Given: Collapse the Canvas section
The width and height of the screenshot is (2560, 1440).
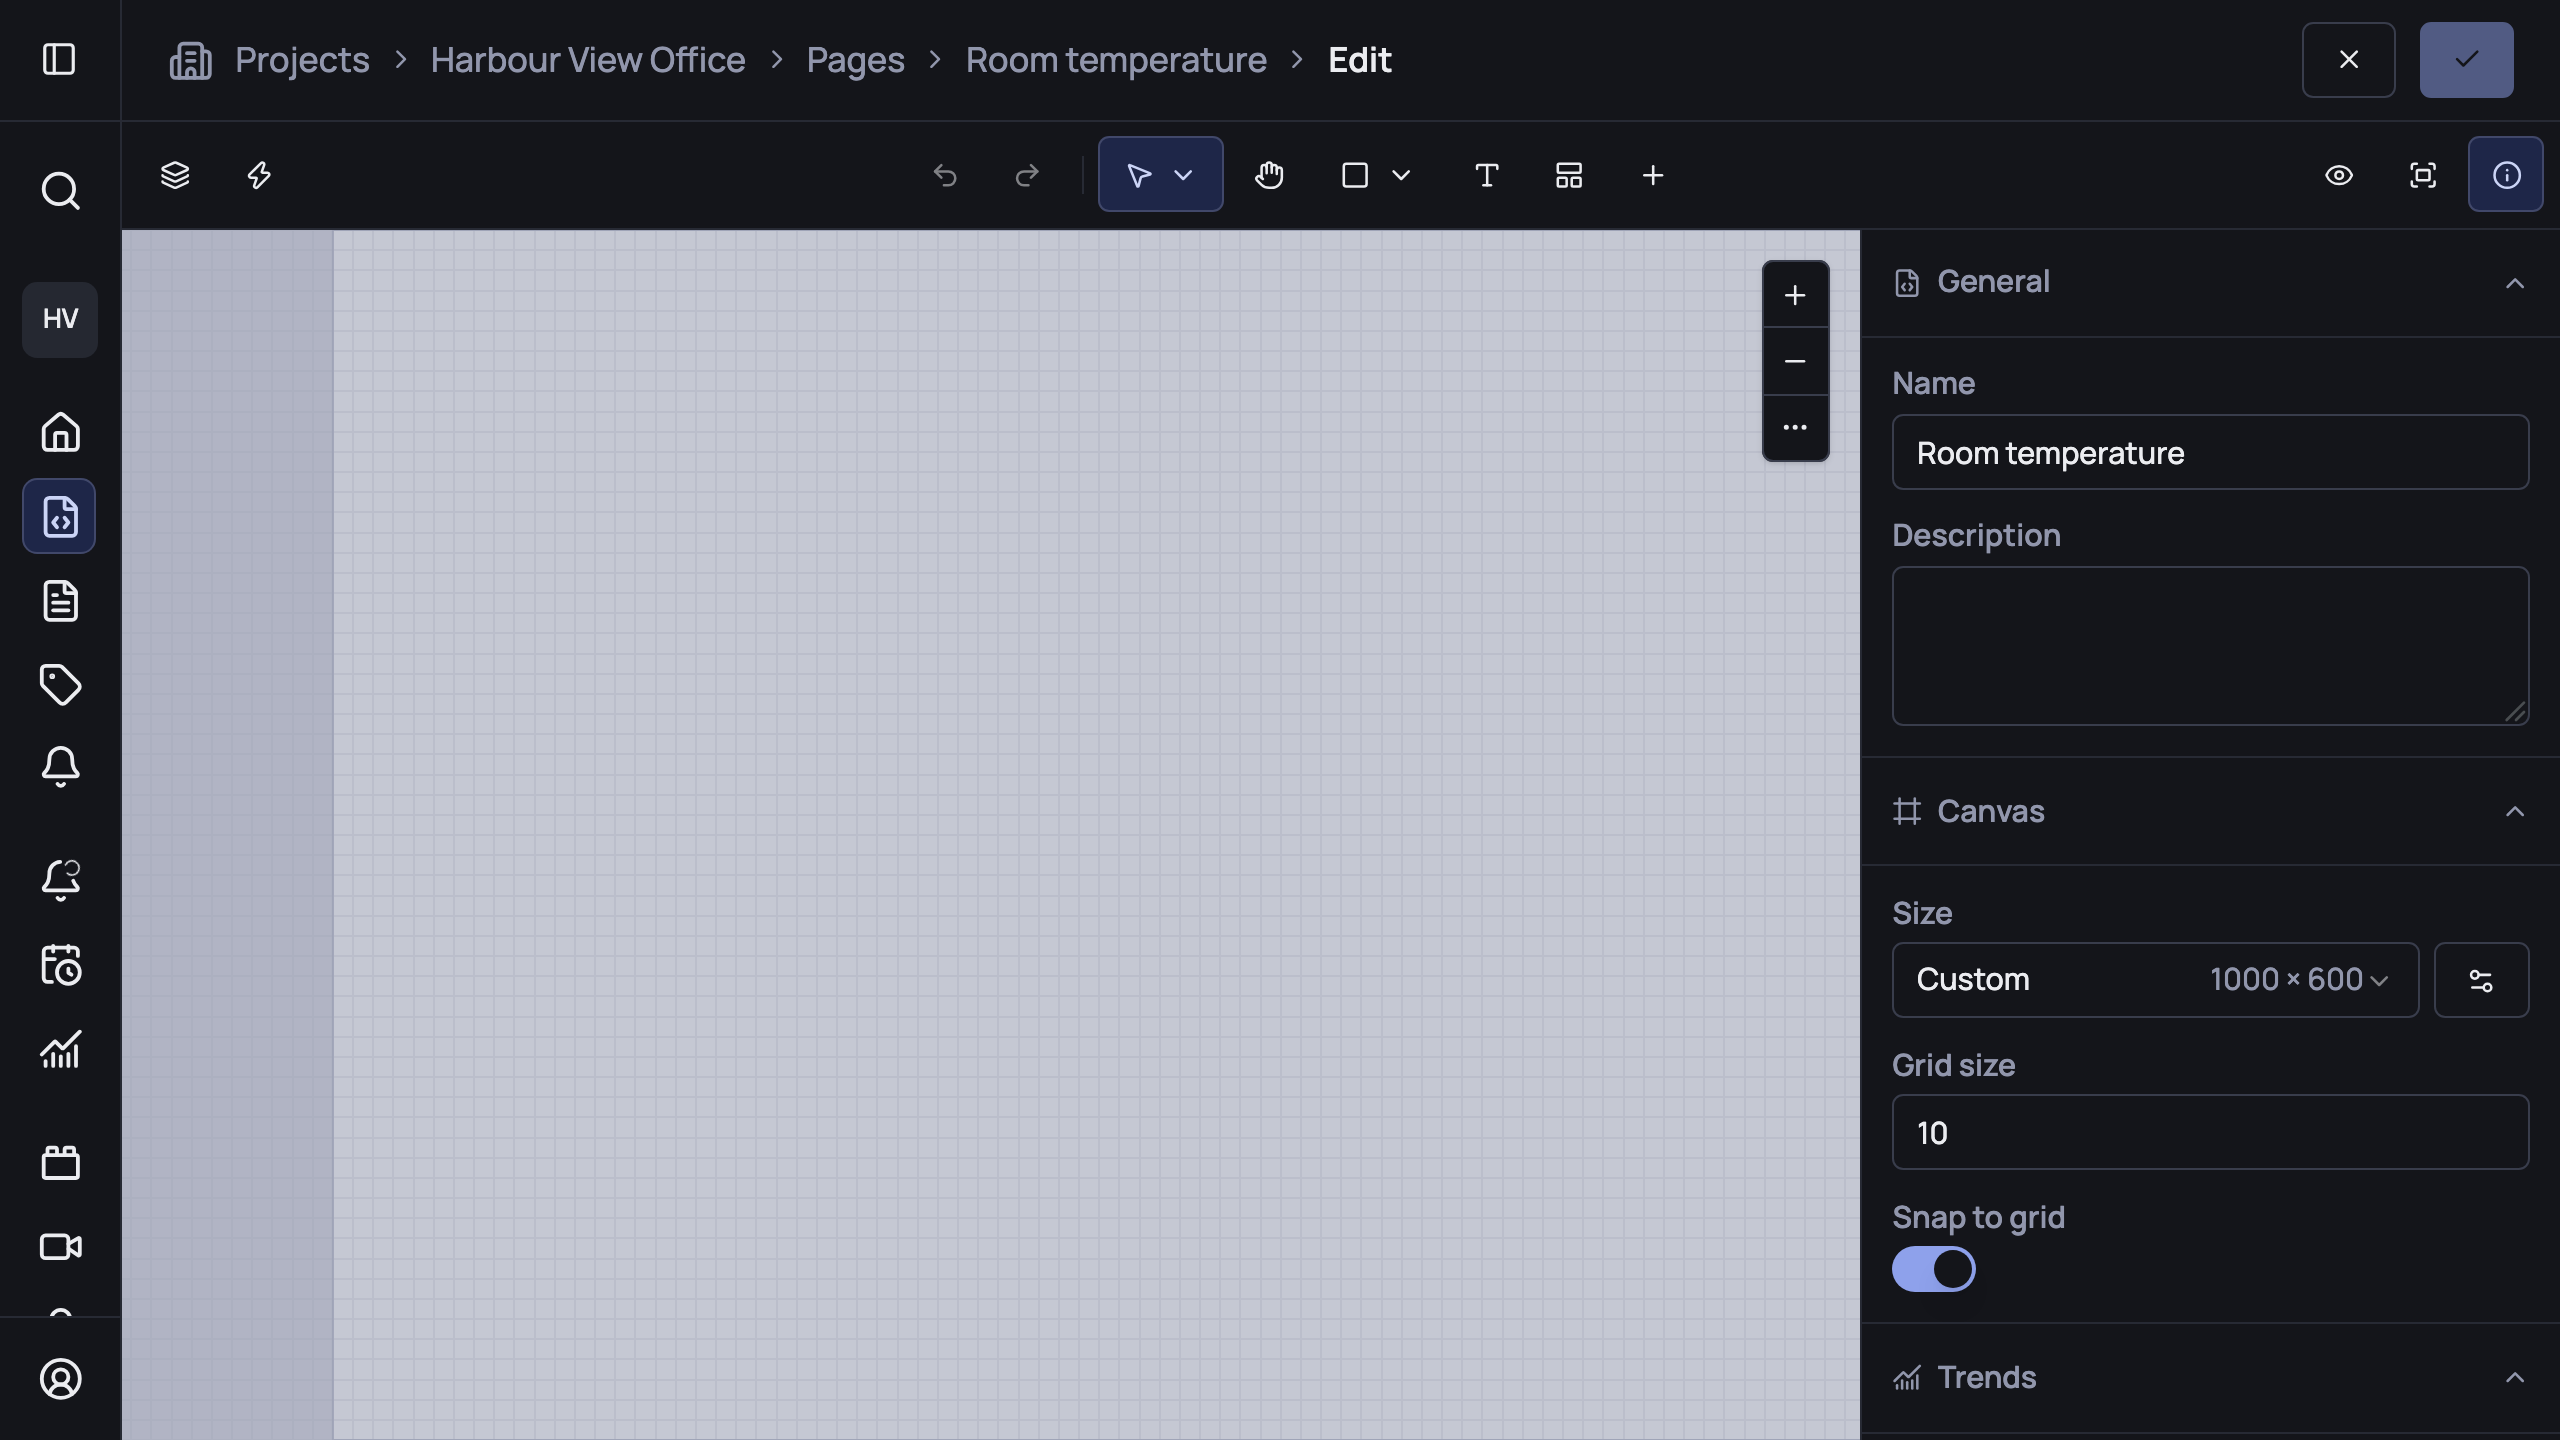Looking at the screenshot, I should (2515, 811).
